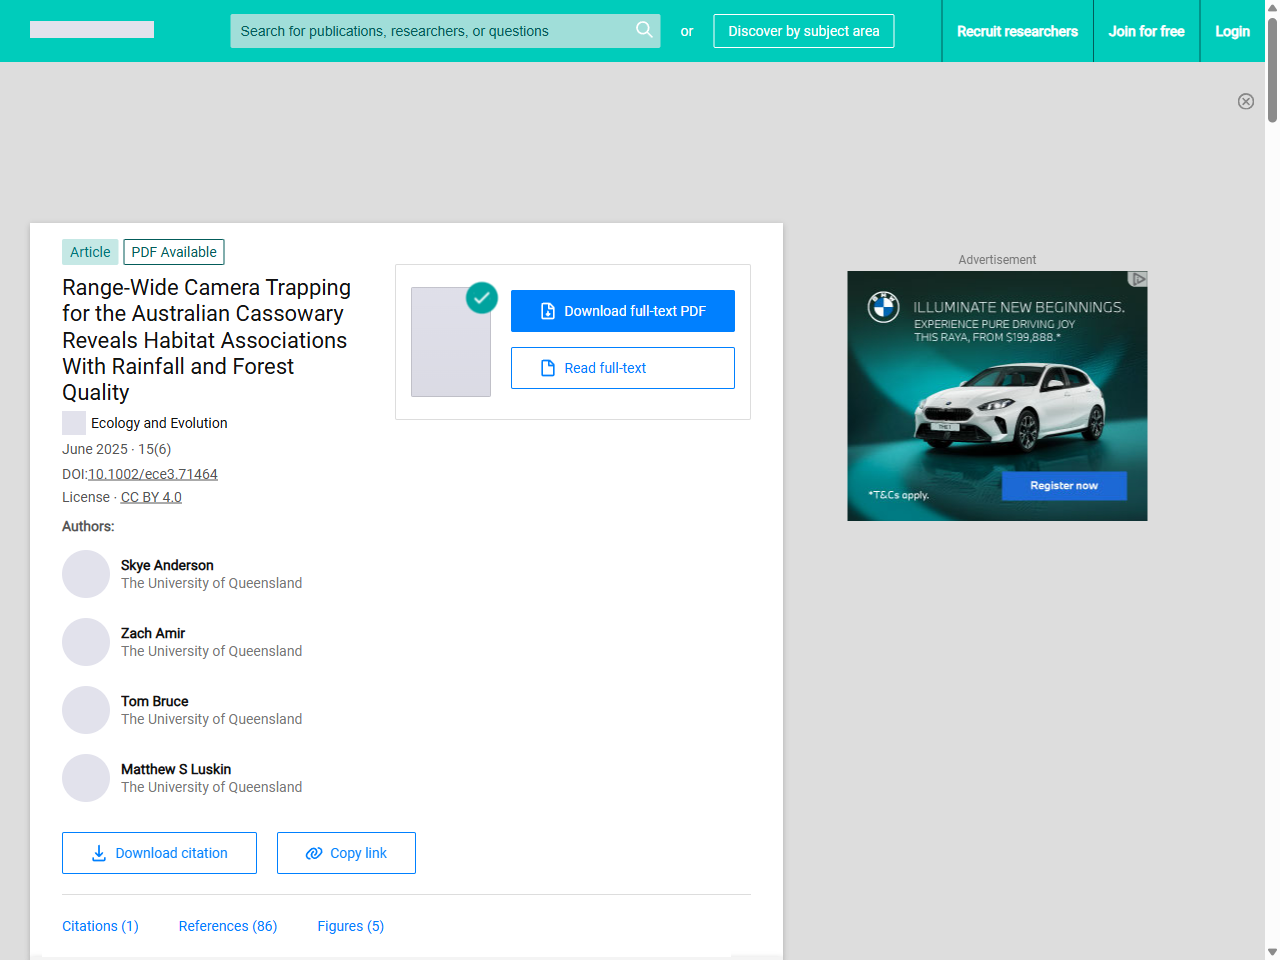The width and height of the screenshot is (1280, 960).
Task: Click the ad info icon on BMW advertisement
Action: [1137, 279]
